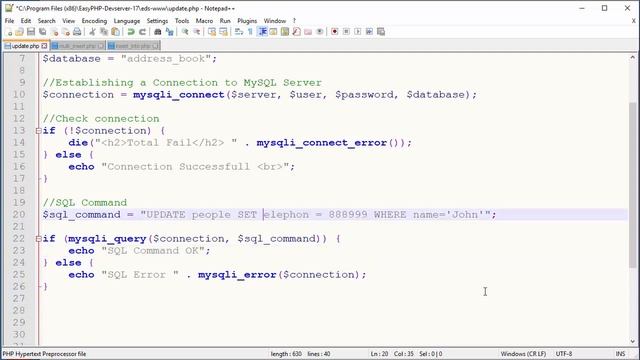
Task: Click line number 20 in margin
Action: tap(19, 215)
